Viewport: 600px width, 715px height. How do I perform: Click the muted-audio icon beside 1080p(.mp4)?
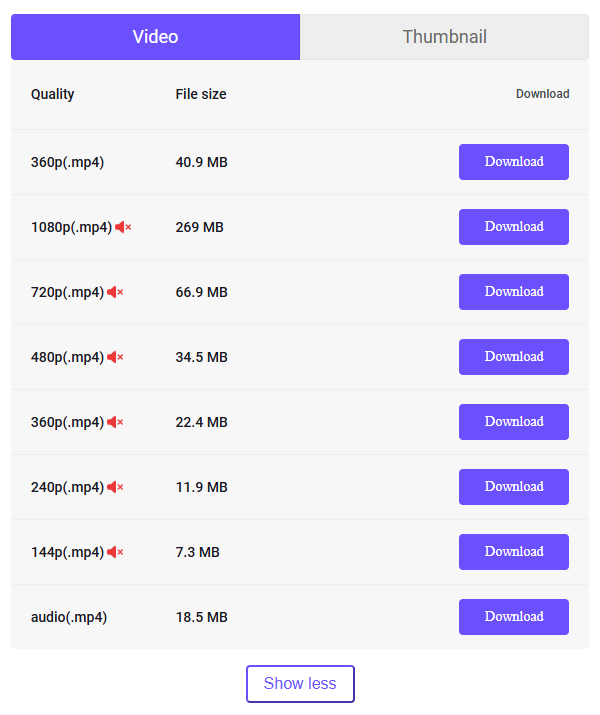coord(123,227)
